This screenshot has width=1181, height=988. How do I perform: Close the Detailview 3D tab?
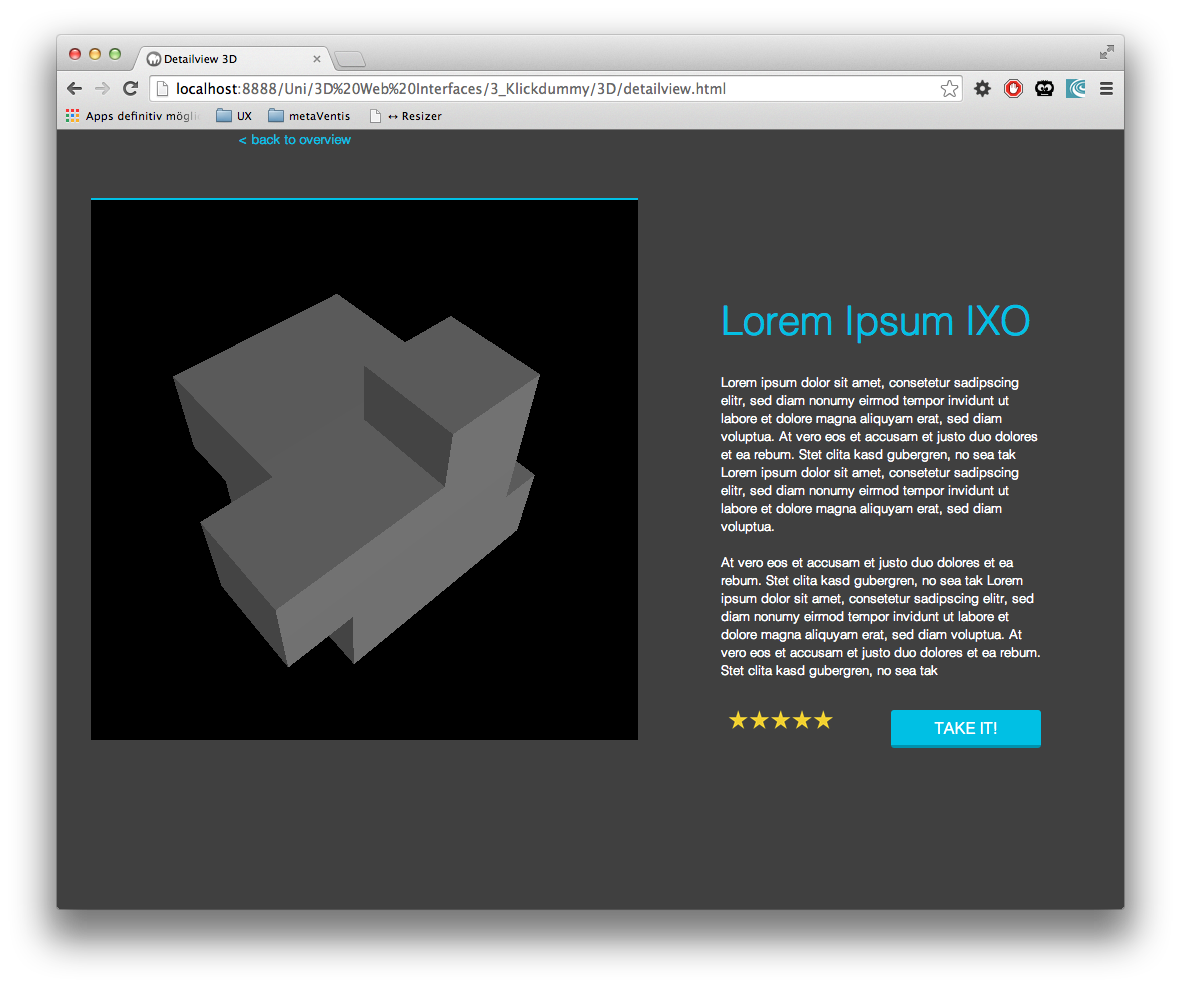tap(317, 59)
